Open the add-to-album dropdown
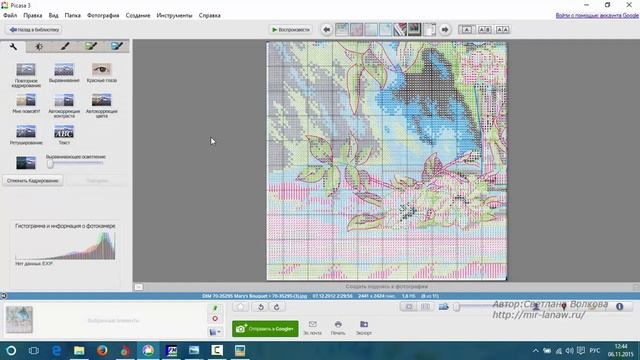640x360 pixels. [215, 332]
